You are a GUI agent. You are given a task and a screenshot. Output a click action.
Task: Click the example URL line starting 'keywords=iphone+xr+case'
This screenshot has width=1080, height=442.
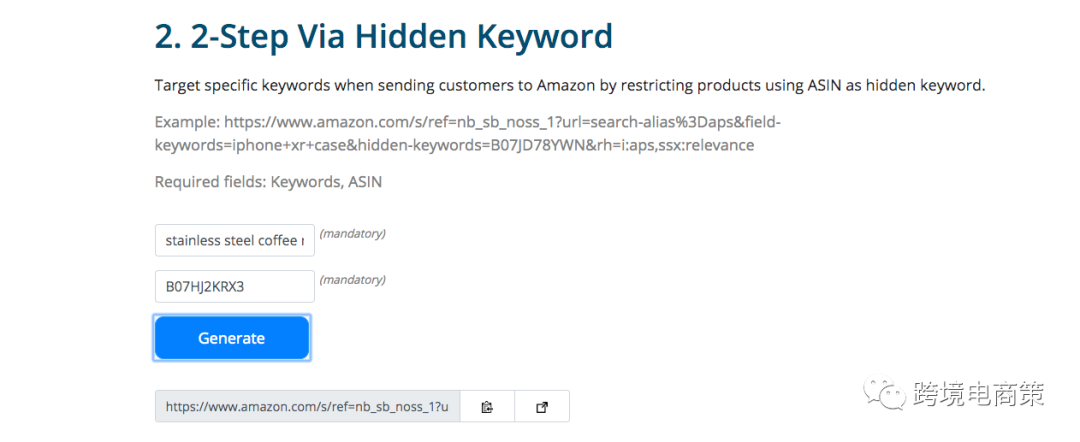[x=454, y=145]
